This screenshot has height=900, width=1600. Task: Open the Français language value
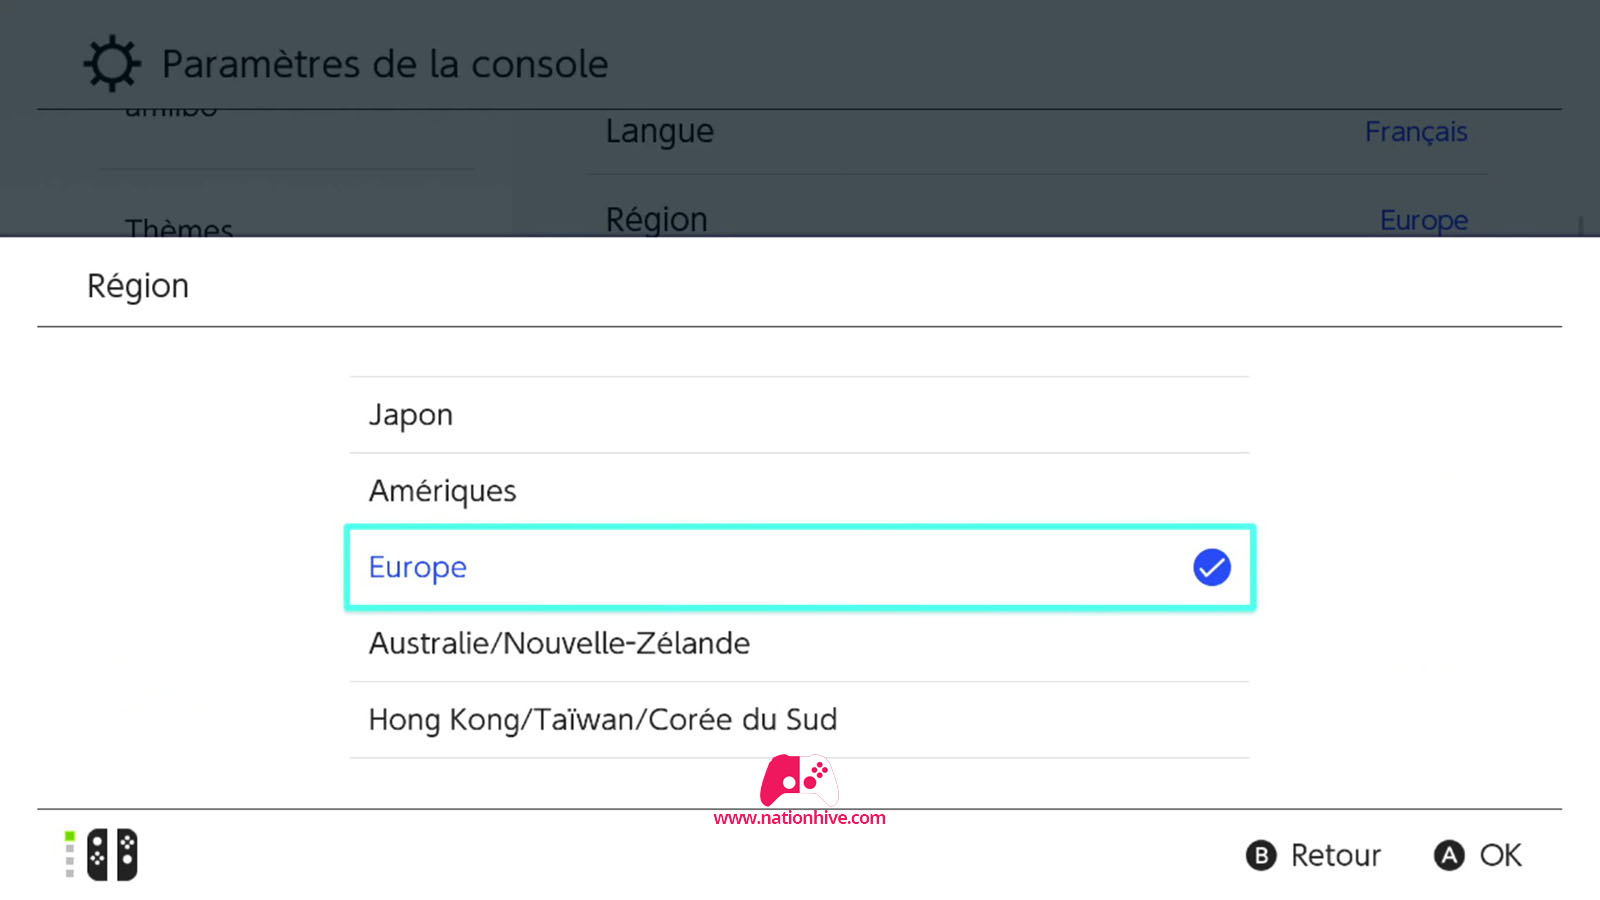[x=1416, y=132]
